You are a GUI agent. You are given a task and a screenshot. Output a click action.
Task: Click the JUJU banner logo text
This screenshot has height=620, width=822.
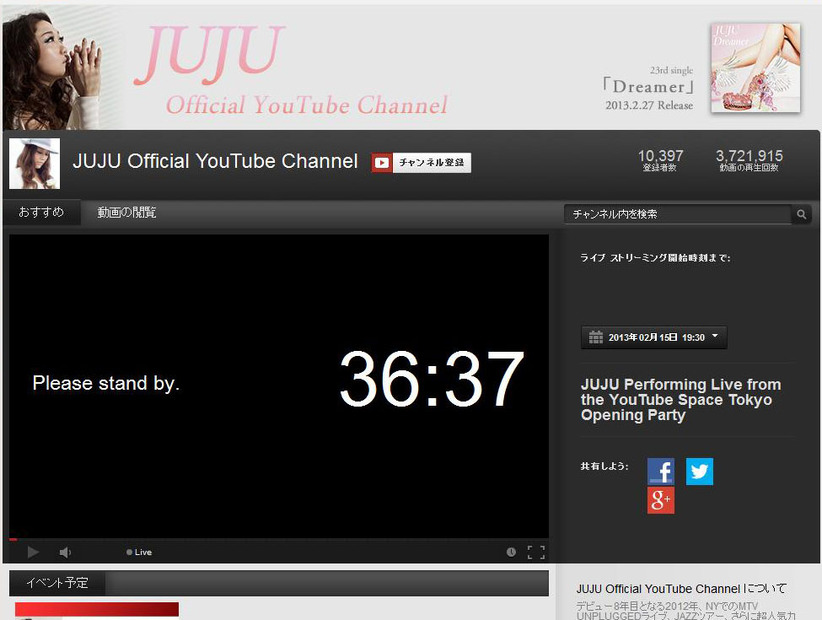210,55
